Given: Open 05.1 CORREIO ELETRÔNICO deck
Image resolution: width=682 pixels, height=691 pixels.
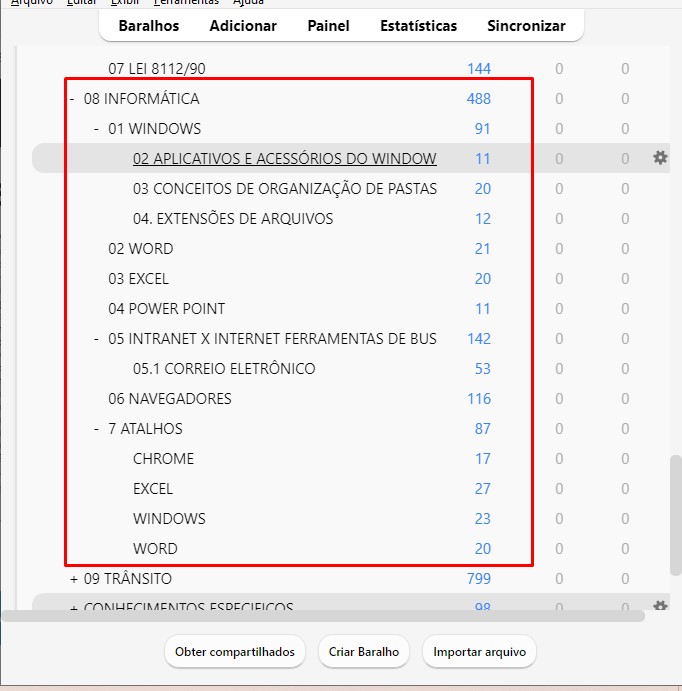Looking at the screenshot, I should point(224,368).
